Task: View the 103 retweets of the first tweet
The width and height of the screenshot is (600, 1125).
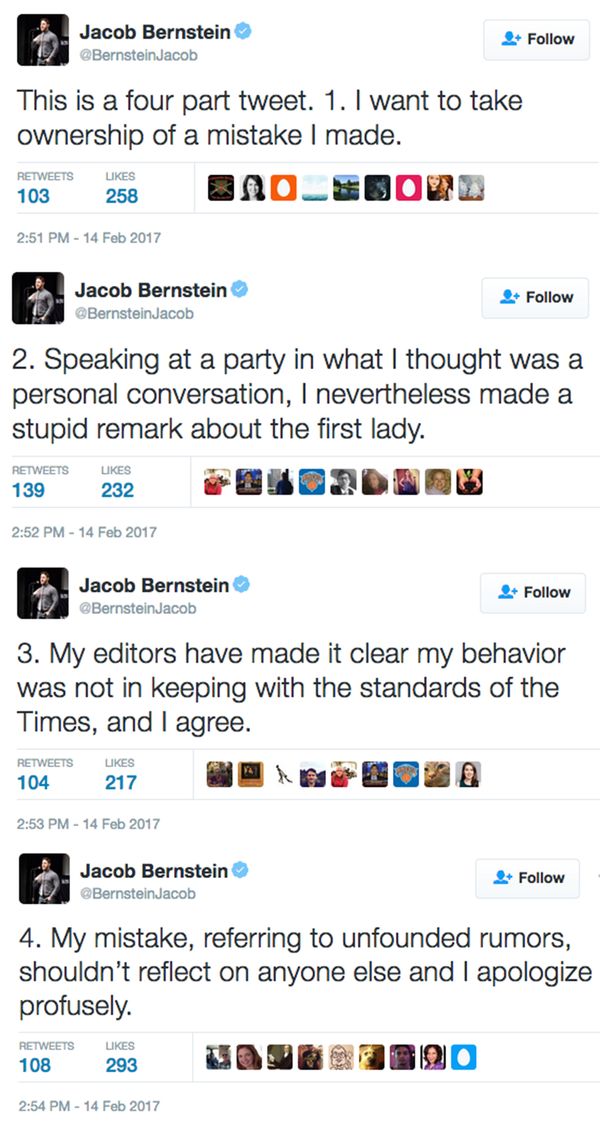Action: tap(33, 195)
